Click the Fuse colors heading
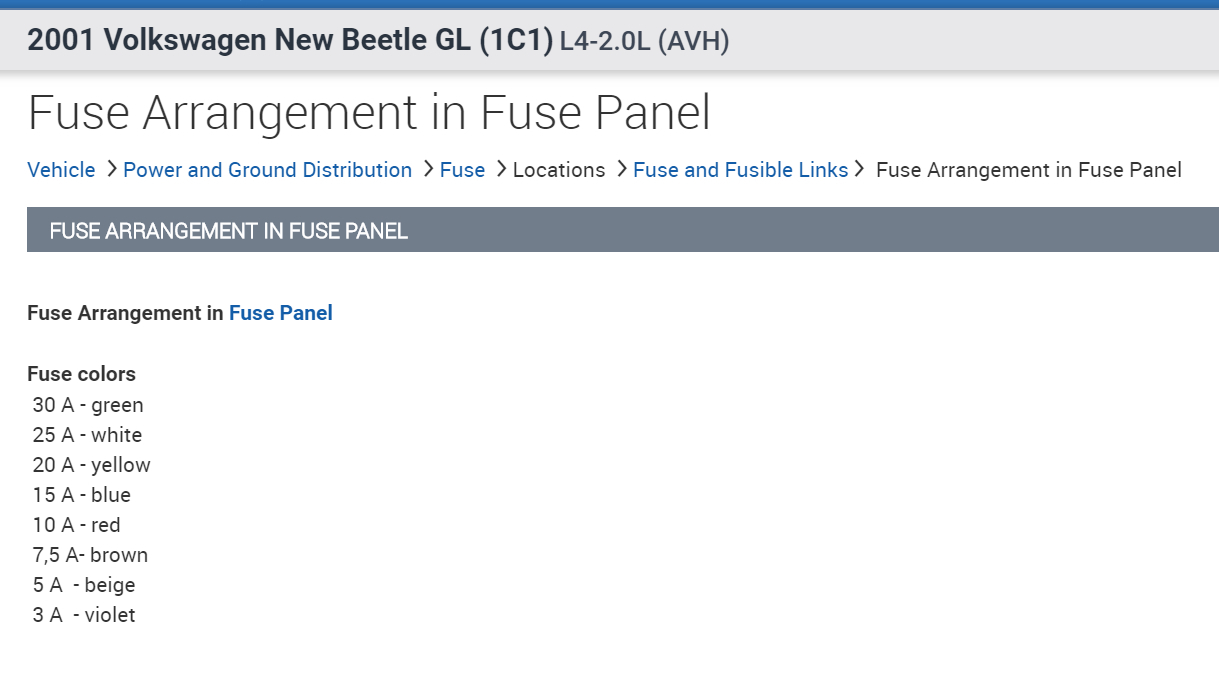The image size is (1219, 680). [81, 374]
